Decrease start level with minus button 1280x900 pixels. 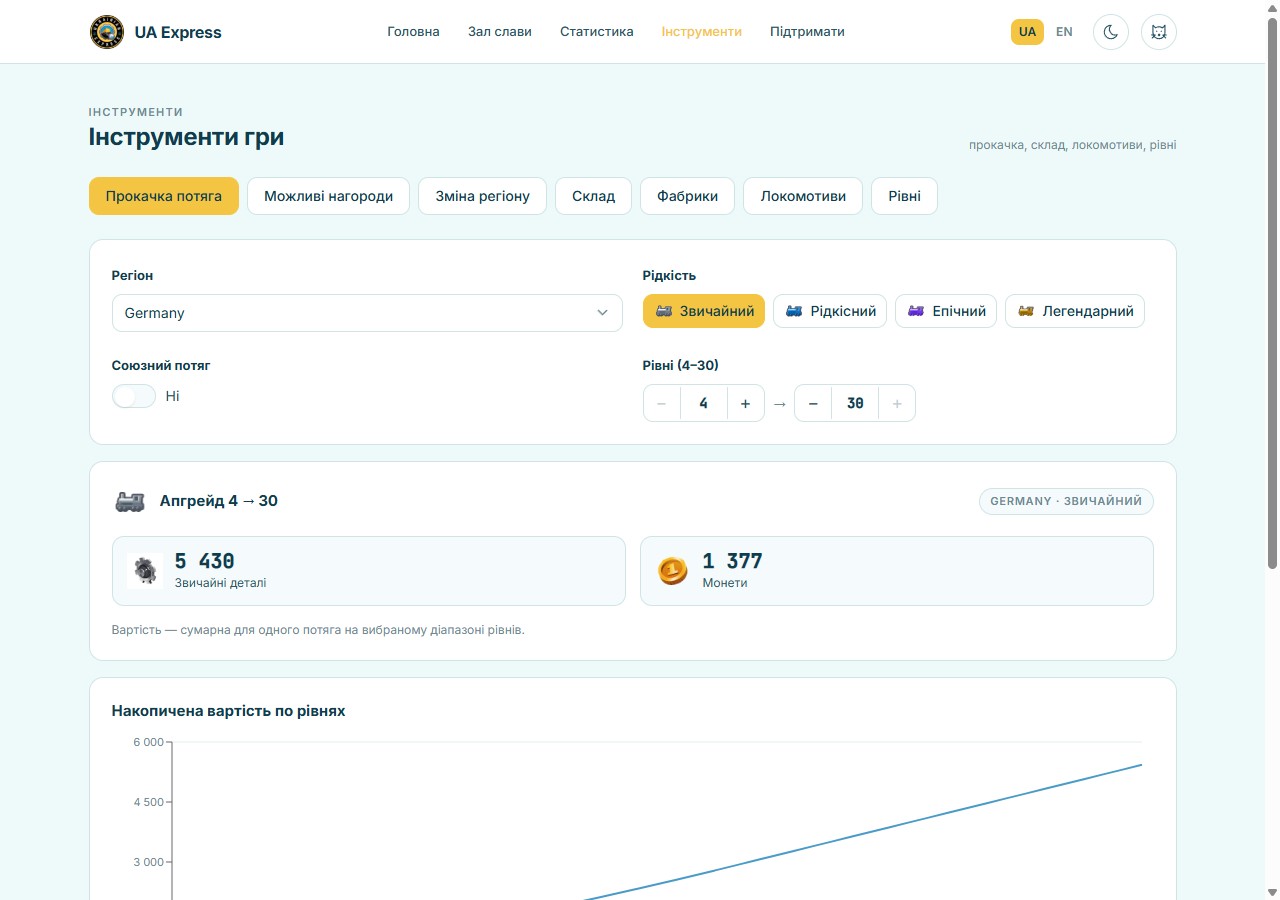[662, 403]
